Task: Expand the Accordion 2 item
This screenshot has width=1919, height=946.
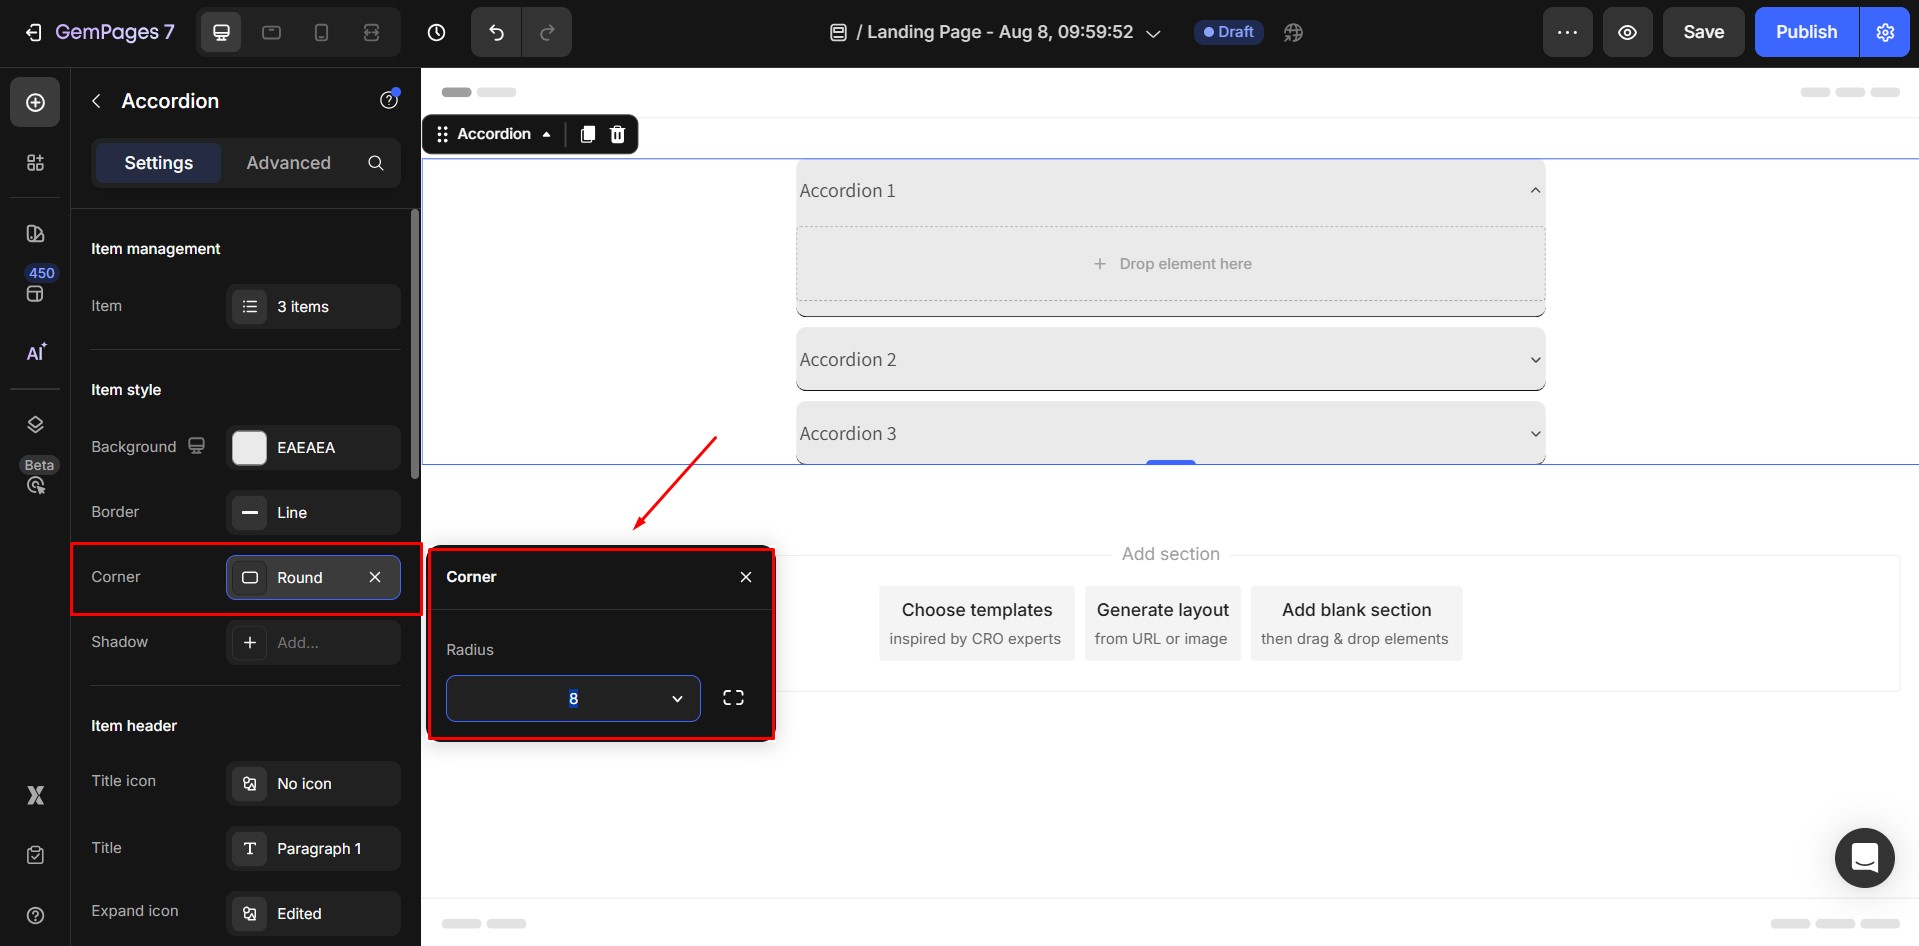Action: [x=1535, y=360]
